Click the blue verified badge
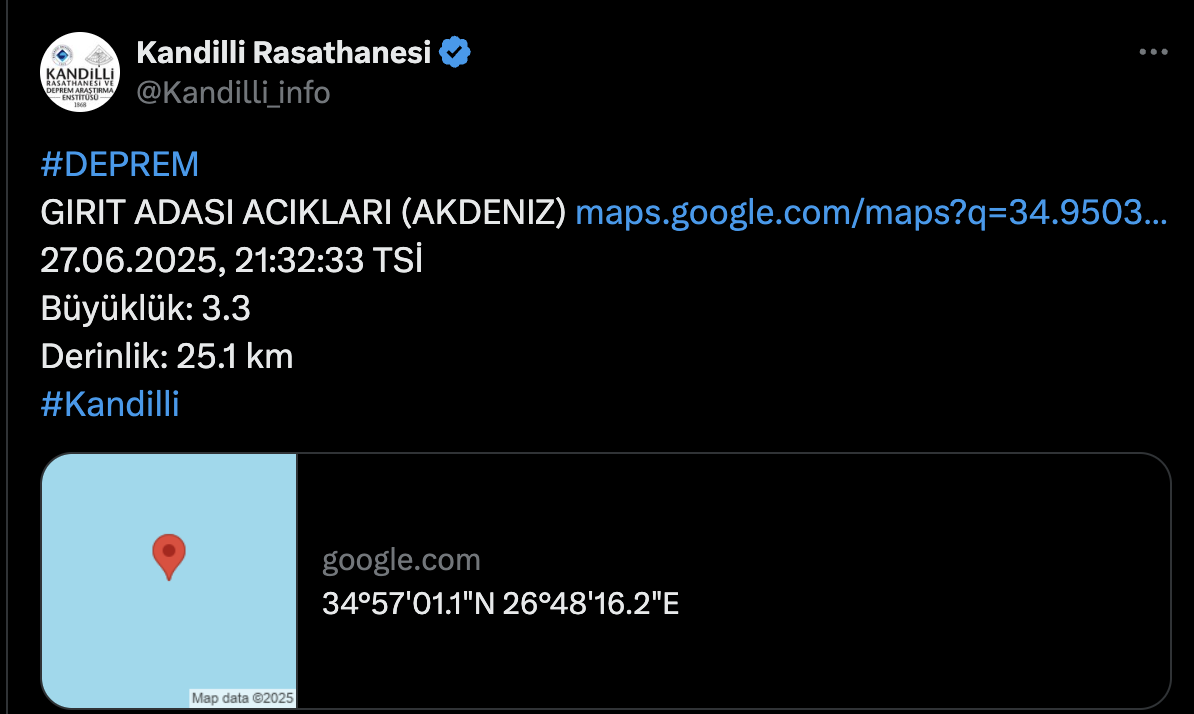This screenshot has height=714, width=1194. tap(455, 53)
